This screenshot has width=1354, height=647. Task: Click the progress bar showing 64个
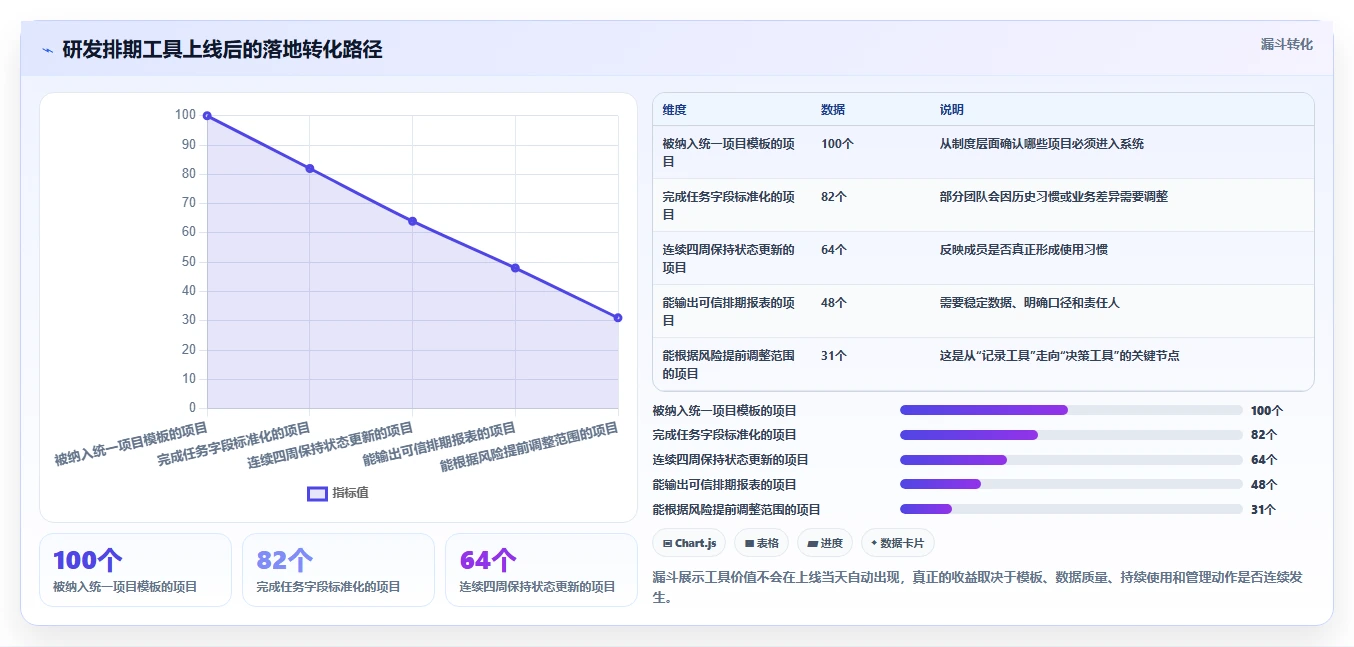tap(1071, 460)
